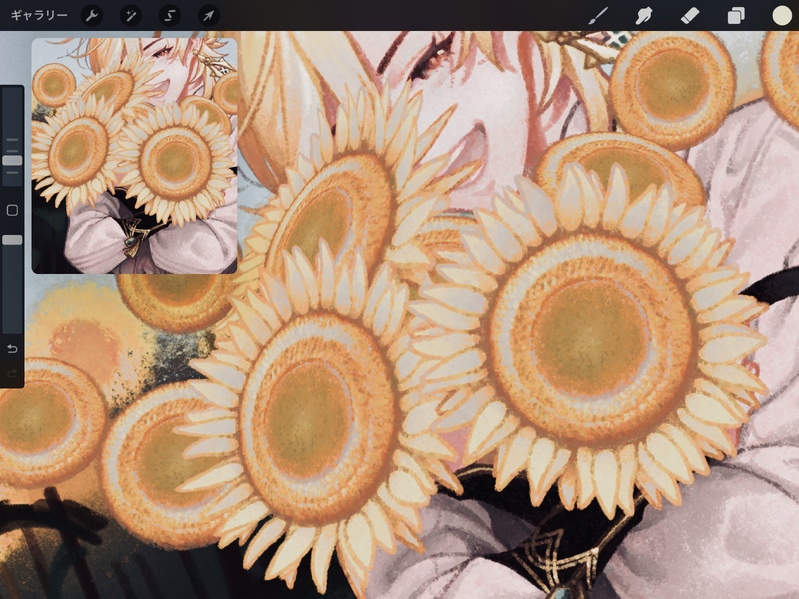Click the brush opacity slider handle
This screenshot has width=799, height=599.
[x=12, y=240]
